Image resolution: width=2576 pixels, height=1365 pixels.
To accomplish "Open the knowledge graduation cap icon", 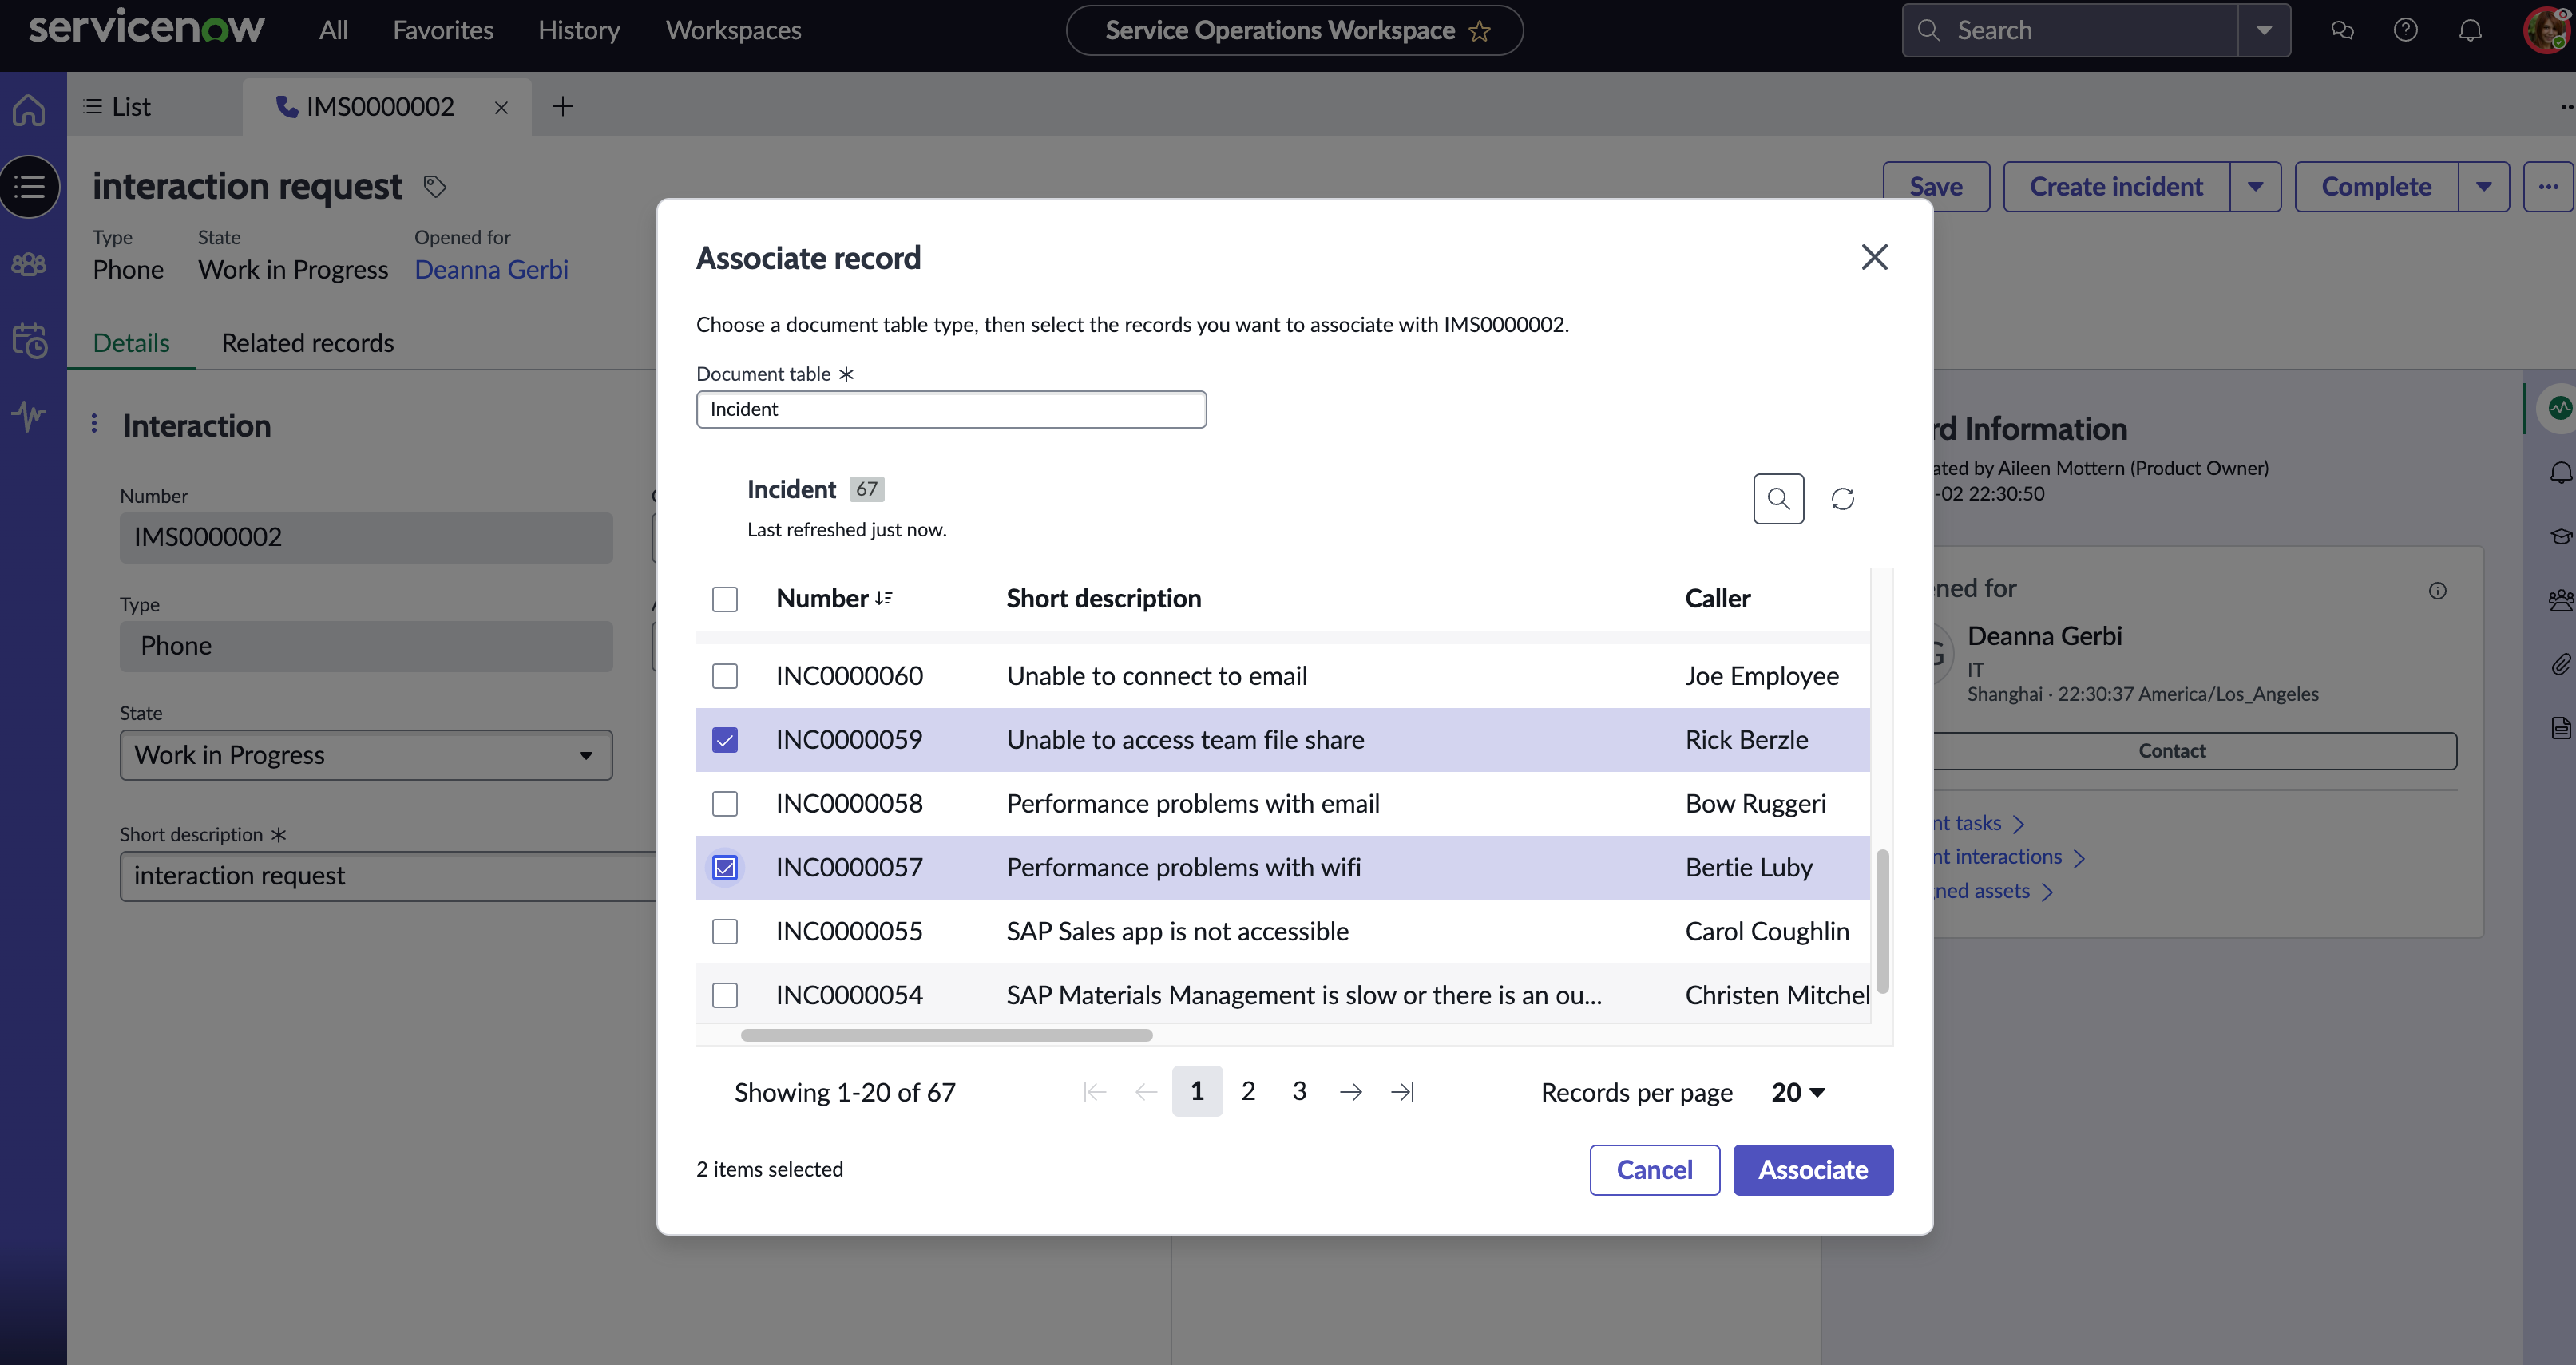I will click(2560, 537).
